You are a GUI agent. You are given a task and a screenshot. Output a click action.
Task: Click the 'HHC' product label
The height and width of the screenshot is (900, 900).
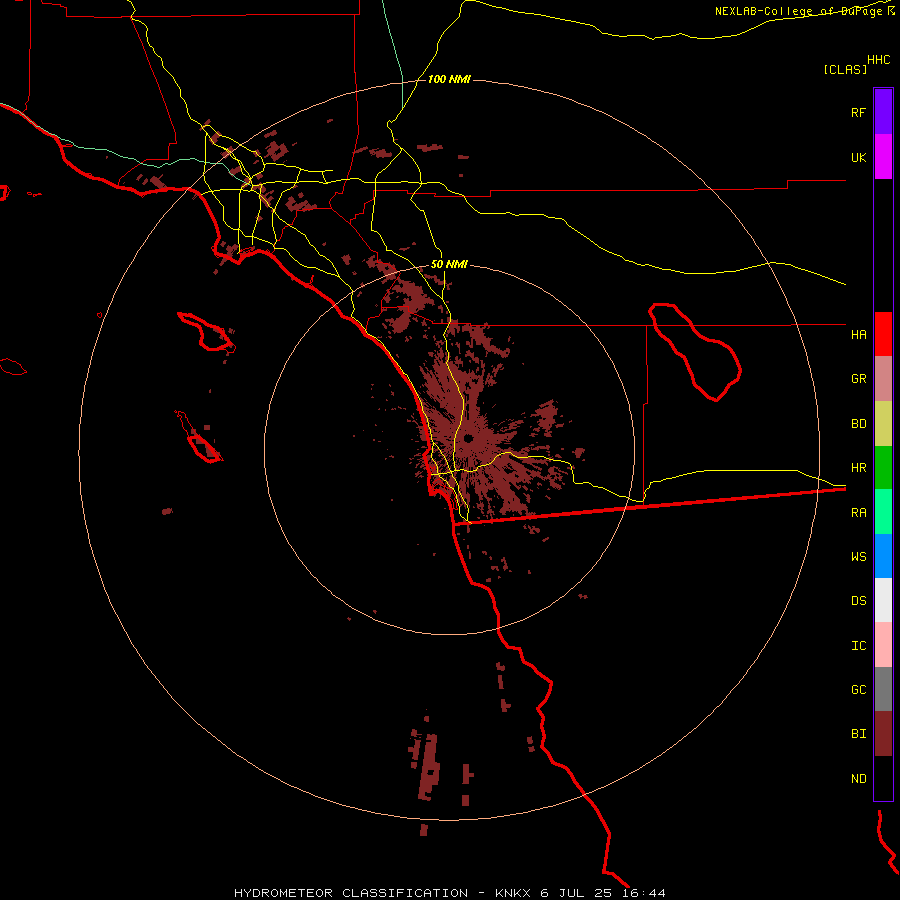click(878, 60)
